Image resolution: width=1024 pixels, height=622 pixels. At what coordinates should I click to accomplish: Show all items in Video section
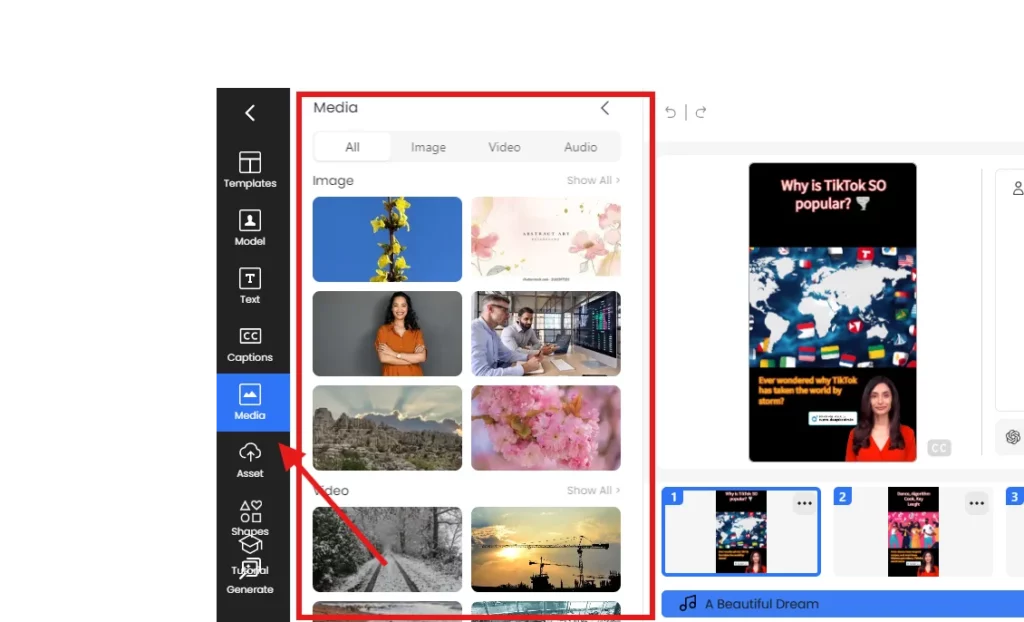tap(594, 490)
